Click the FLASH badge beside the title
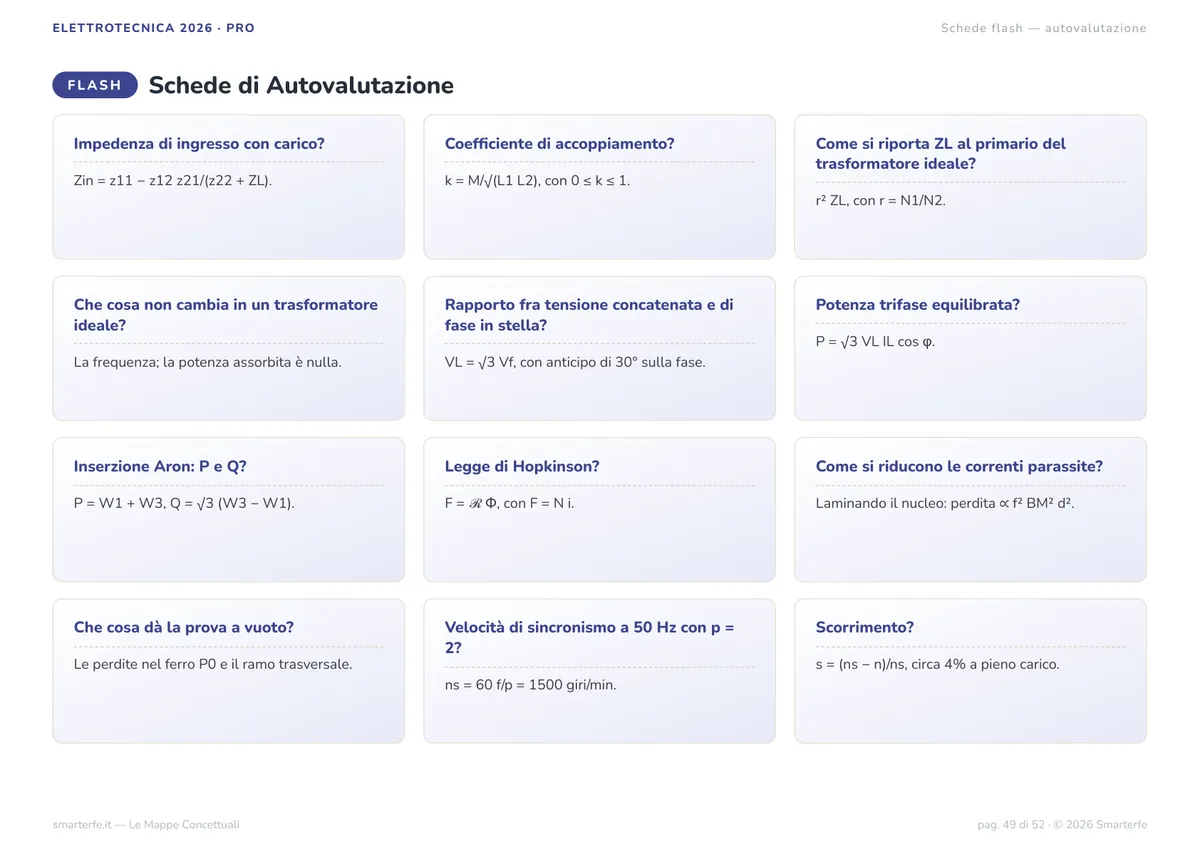This screenshot has width=1200, height=849. (x=95, y=85)
